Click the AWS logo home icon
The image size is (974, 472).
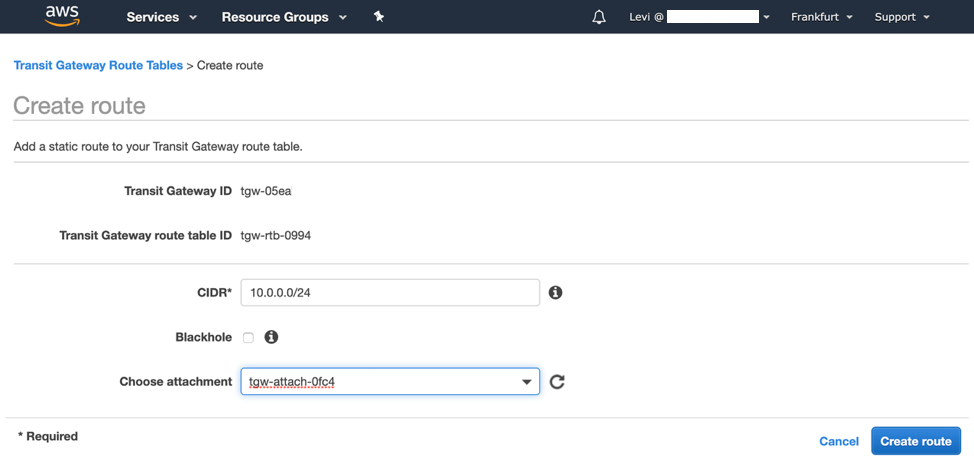[x=62, y=16]
